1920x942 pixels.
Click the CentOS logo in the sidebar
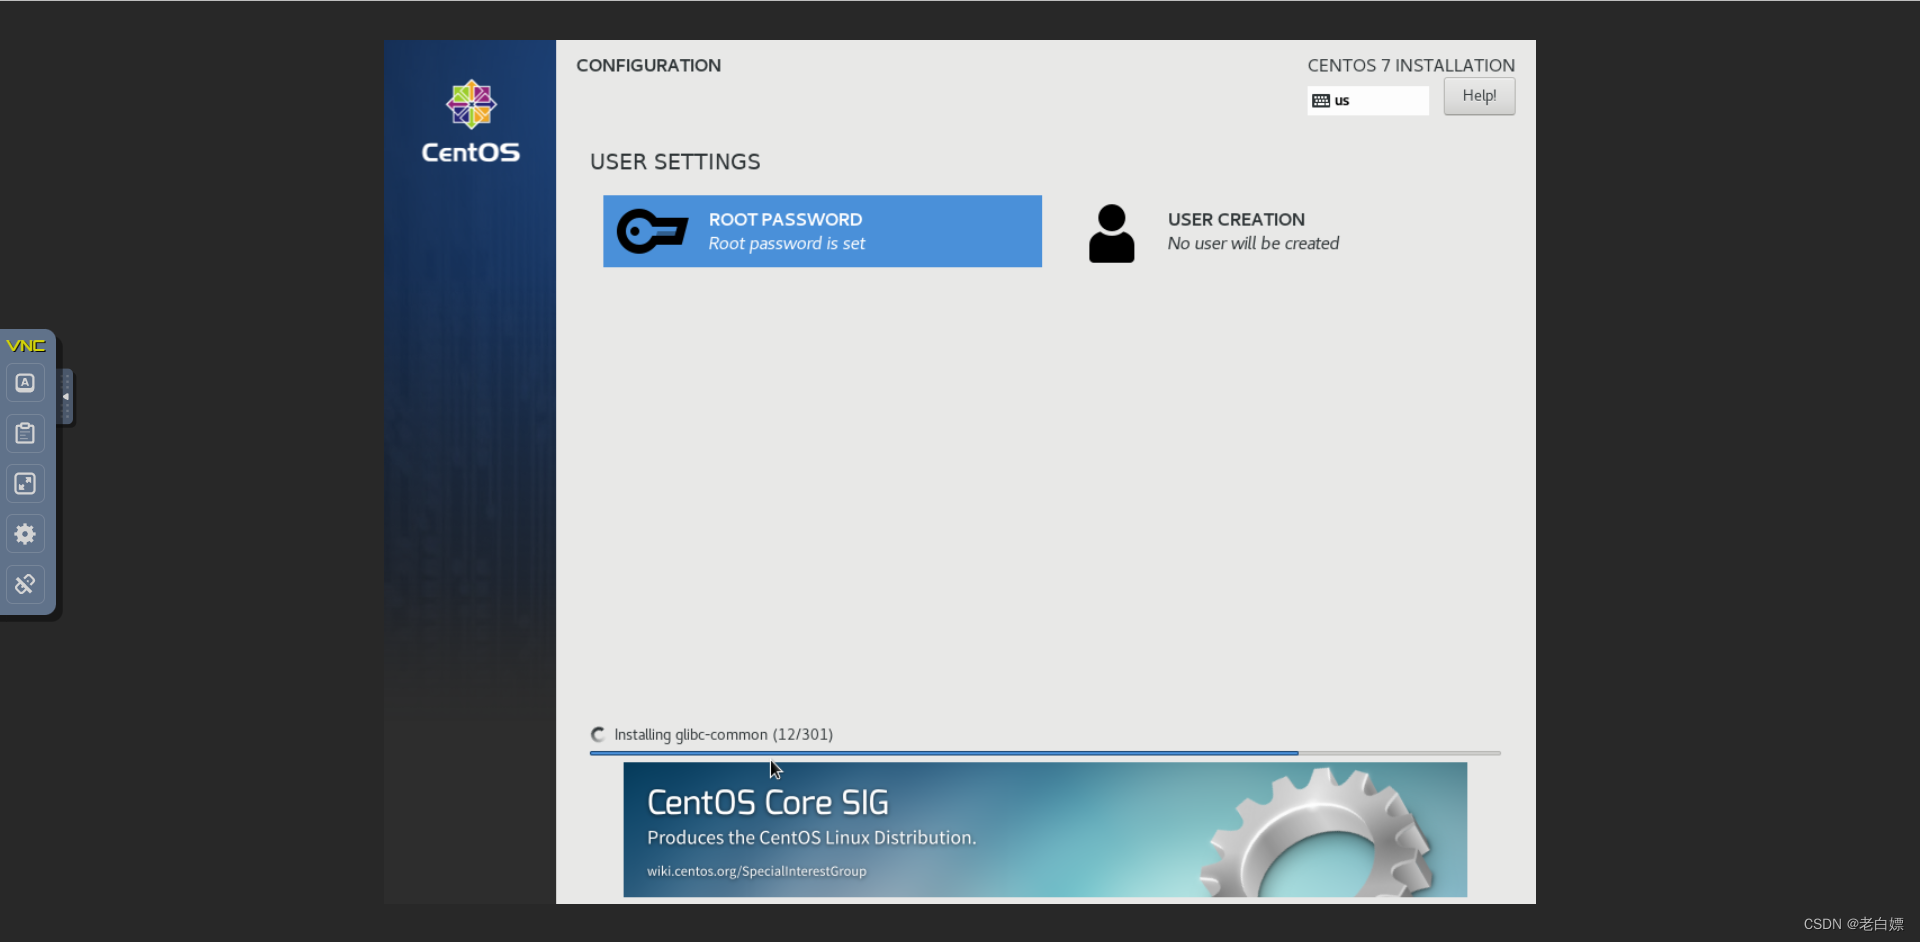(x=471, y=121)
